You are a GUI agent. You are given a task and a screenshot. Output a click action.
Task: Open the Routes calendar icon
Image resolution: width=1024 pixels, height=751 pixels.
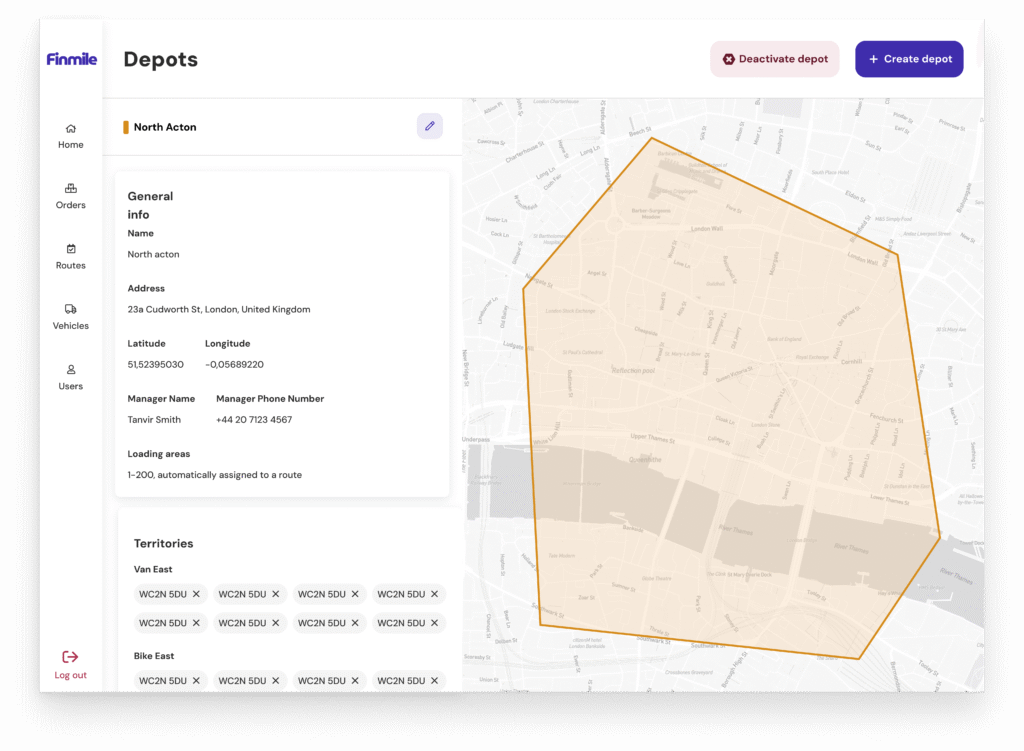(70, 249)
